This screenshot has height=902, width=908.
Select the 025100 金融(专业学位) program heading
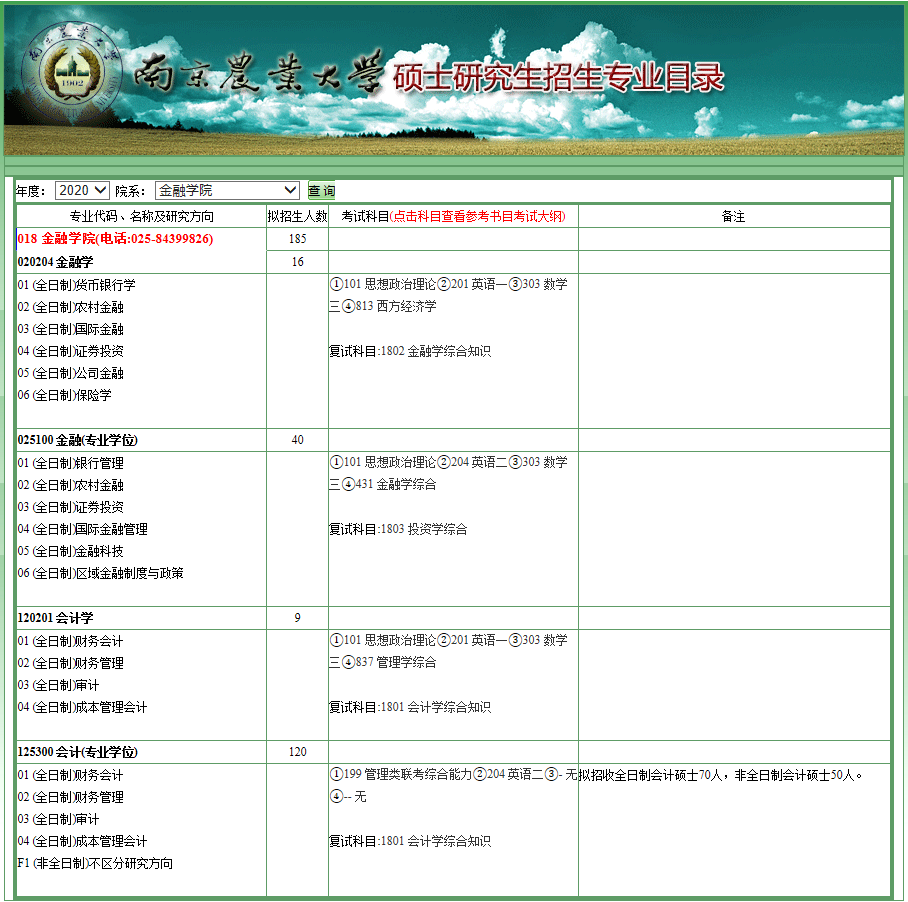78,440
